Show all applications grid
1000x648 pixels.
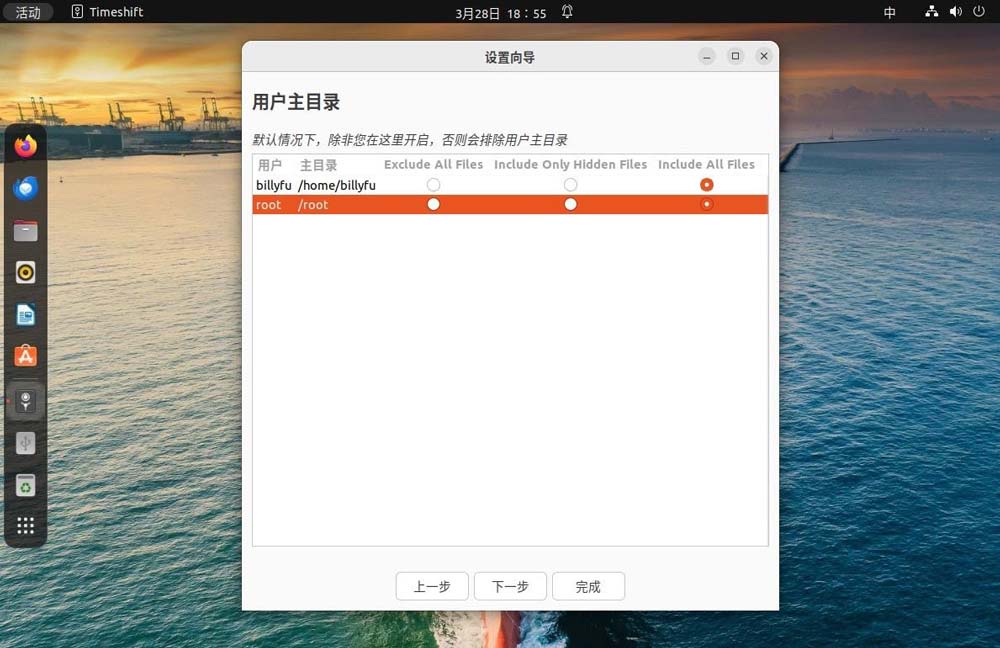[26, 526]
